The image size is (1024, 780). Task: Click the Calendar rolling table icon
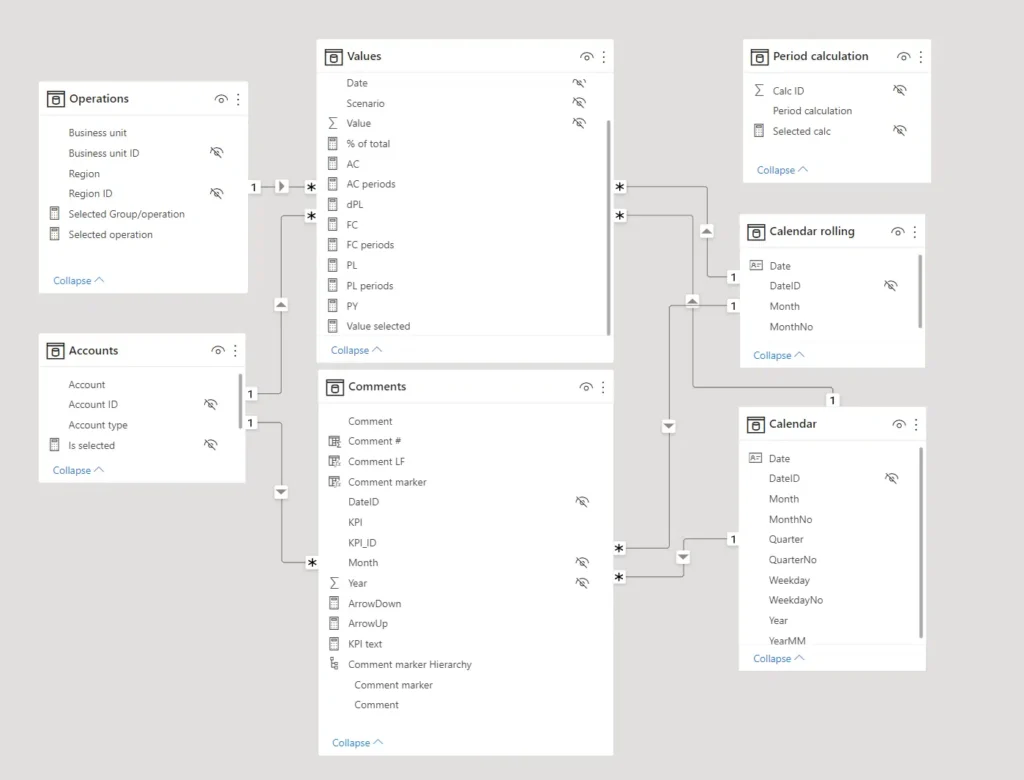tap(756, 232)
